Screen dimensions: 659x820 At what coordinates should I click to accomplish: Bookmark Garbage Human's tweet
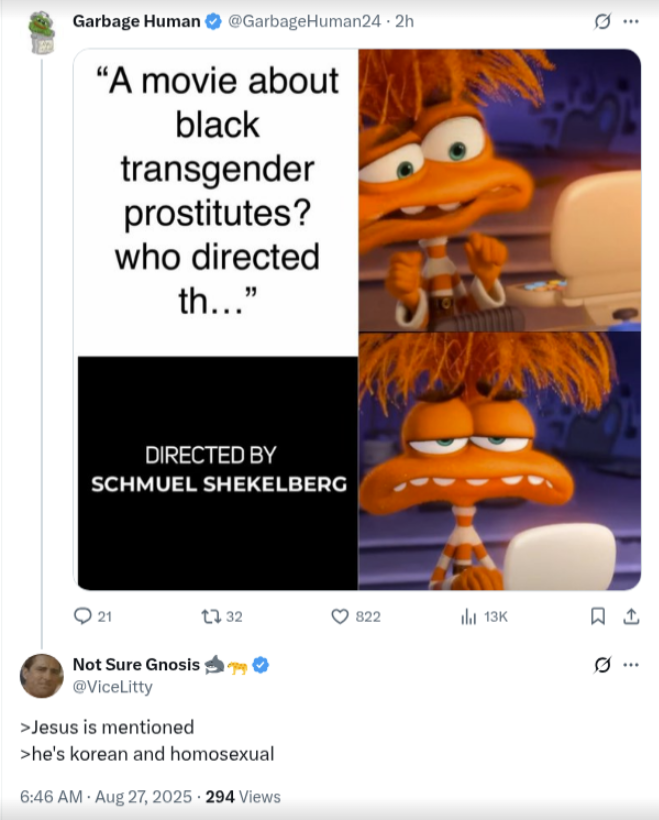[596, 617]
